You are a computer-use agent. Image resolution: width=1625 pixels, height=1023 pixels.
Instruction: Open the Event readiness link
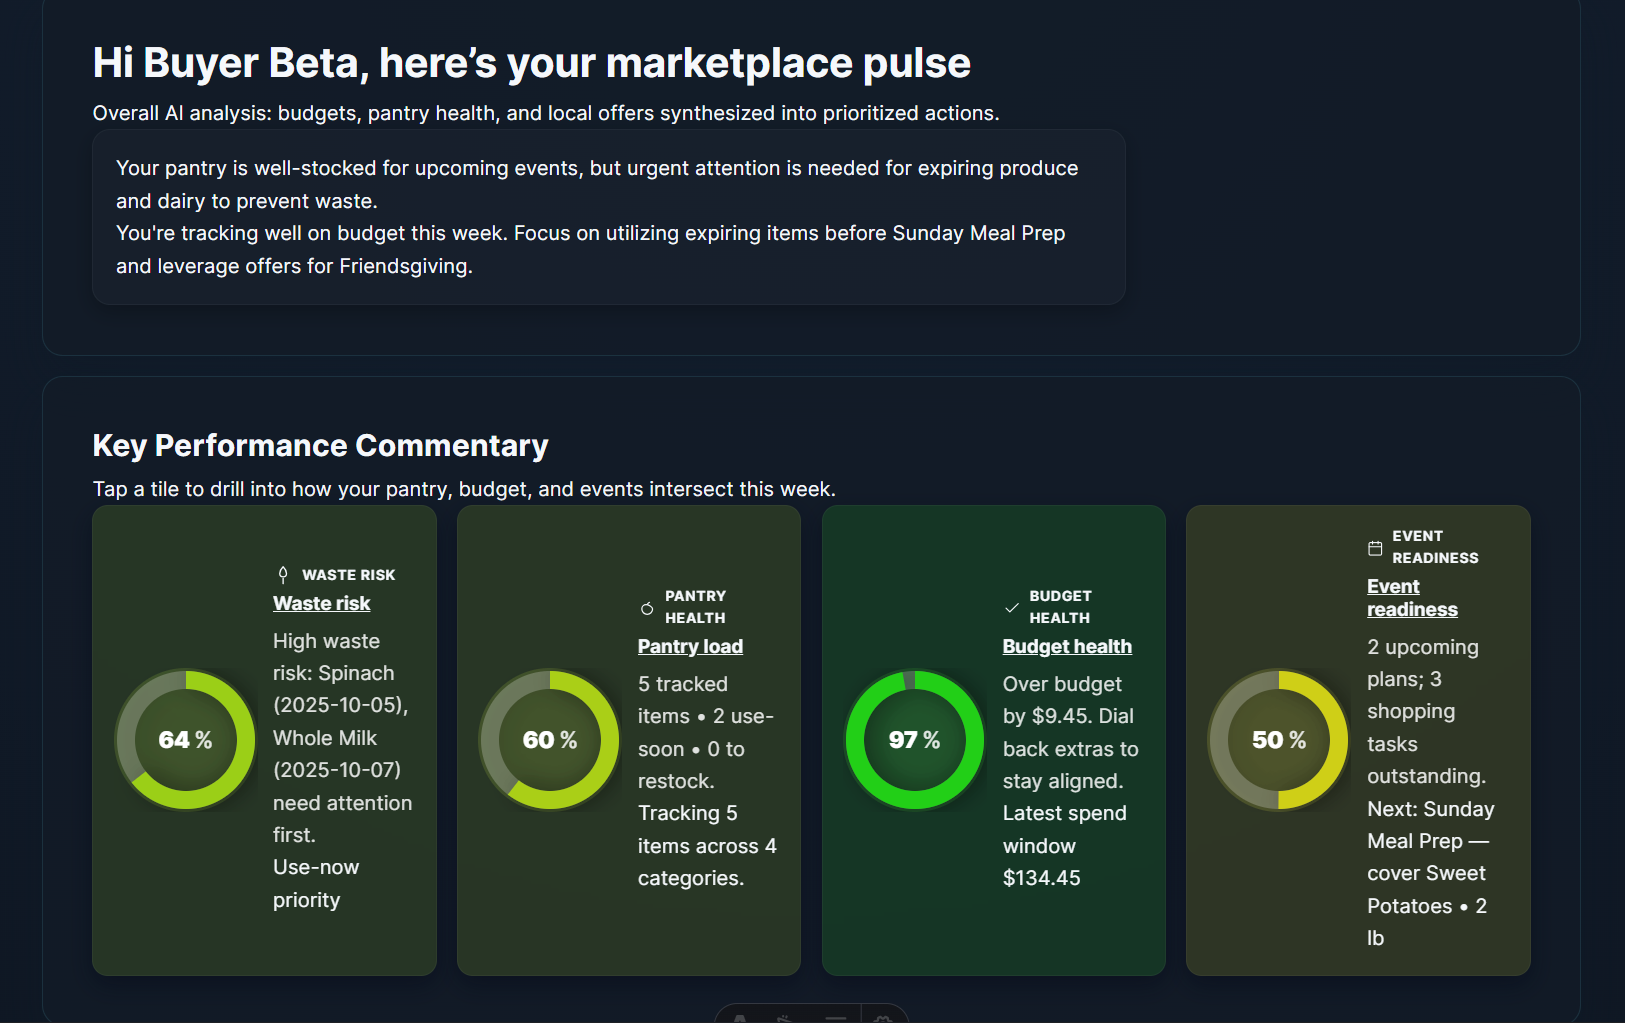pyautogui.click(x=1412, y=598)
